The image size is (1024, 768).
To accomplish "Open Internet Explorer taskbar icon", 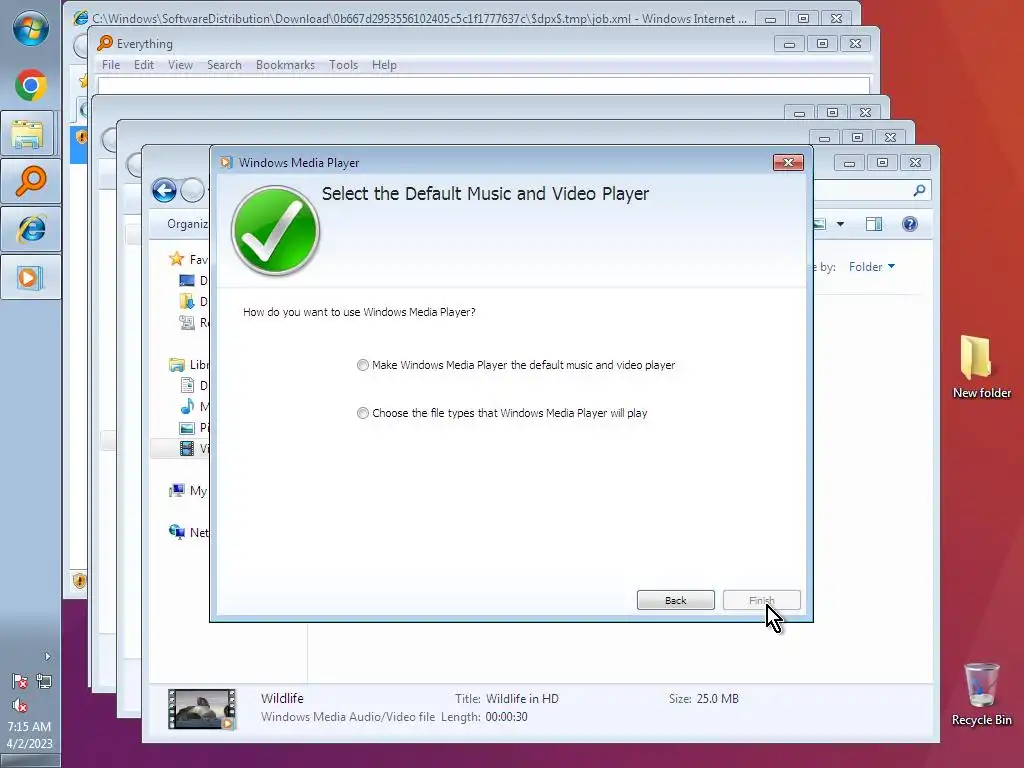I will pyautogui.click(x=31, y=229).
